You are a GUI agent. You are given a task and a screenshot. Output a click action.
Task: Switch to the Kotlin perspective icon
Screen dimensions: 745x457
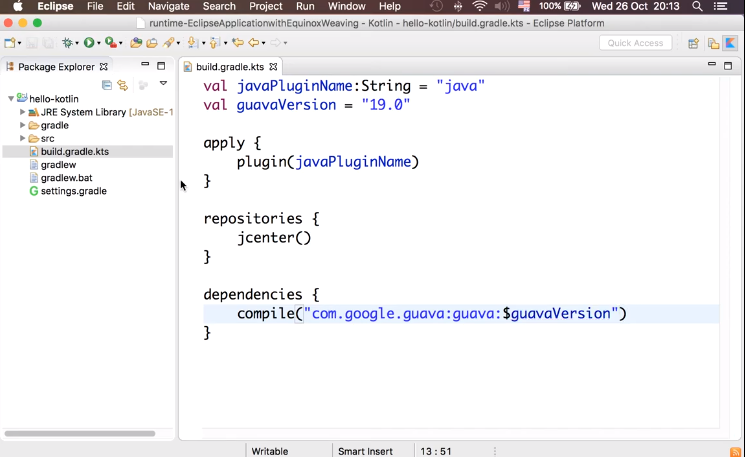pos(731,43)
